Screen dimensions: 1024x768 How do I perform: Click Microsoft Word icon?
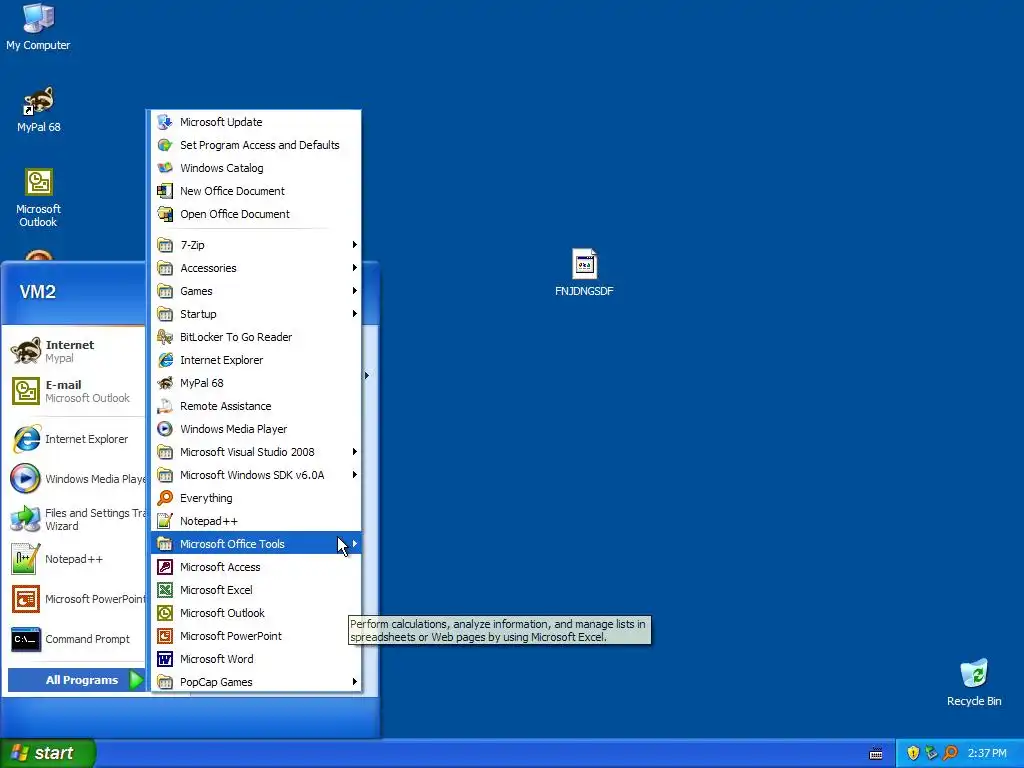click(x=165, y=659)
